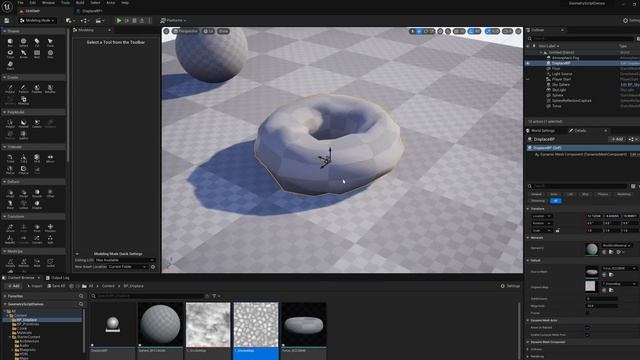Switch to the Output Log tab
Viewport: 640px width, 360px height.
57,278
